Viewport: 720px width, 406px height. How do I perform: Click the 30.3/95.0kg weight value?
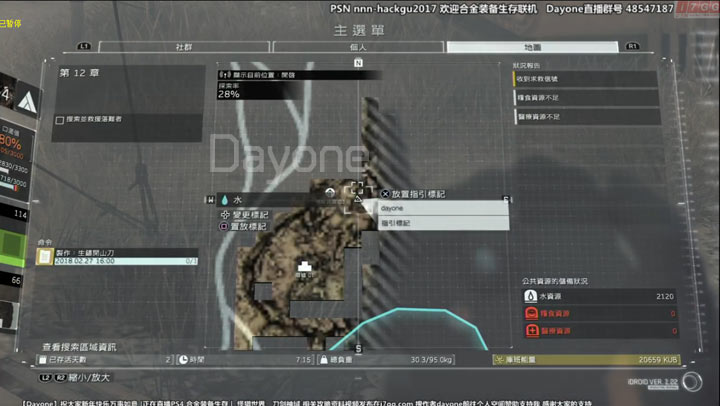(x=432, y=360)
